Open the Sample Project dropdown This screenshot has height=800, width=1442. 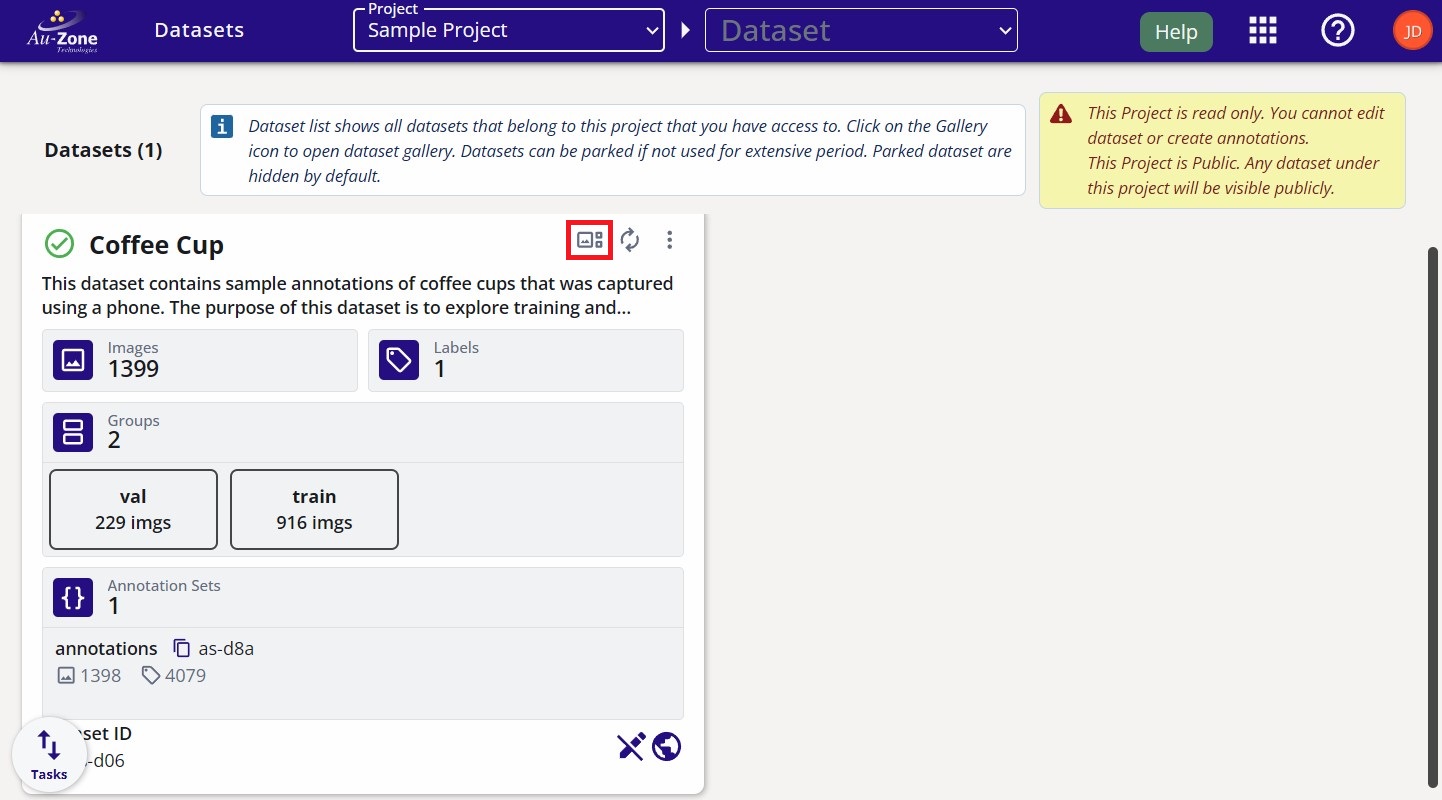(508, 30)
